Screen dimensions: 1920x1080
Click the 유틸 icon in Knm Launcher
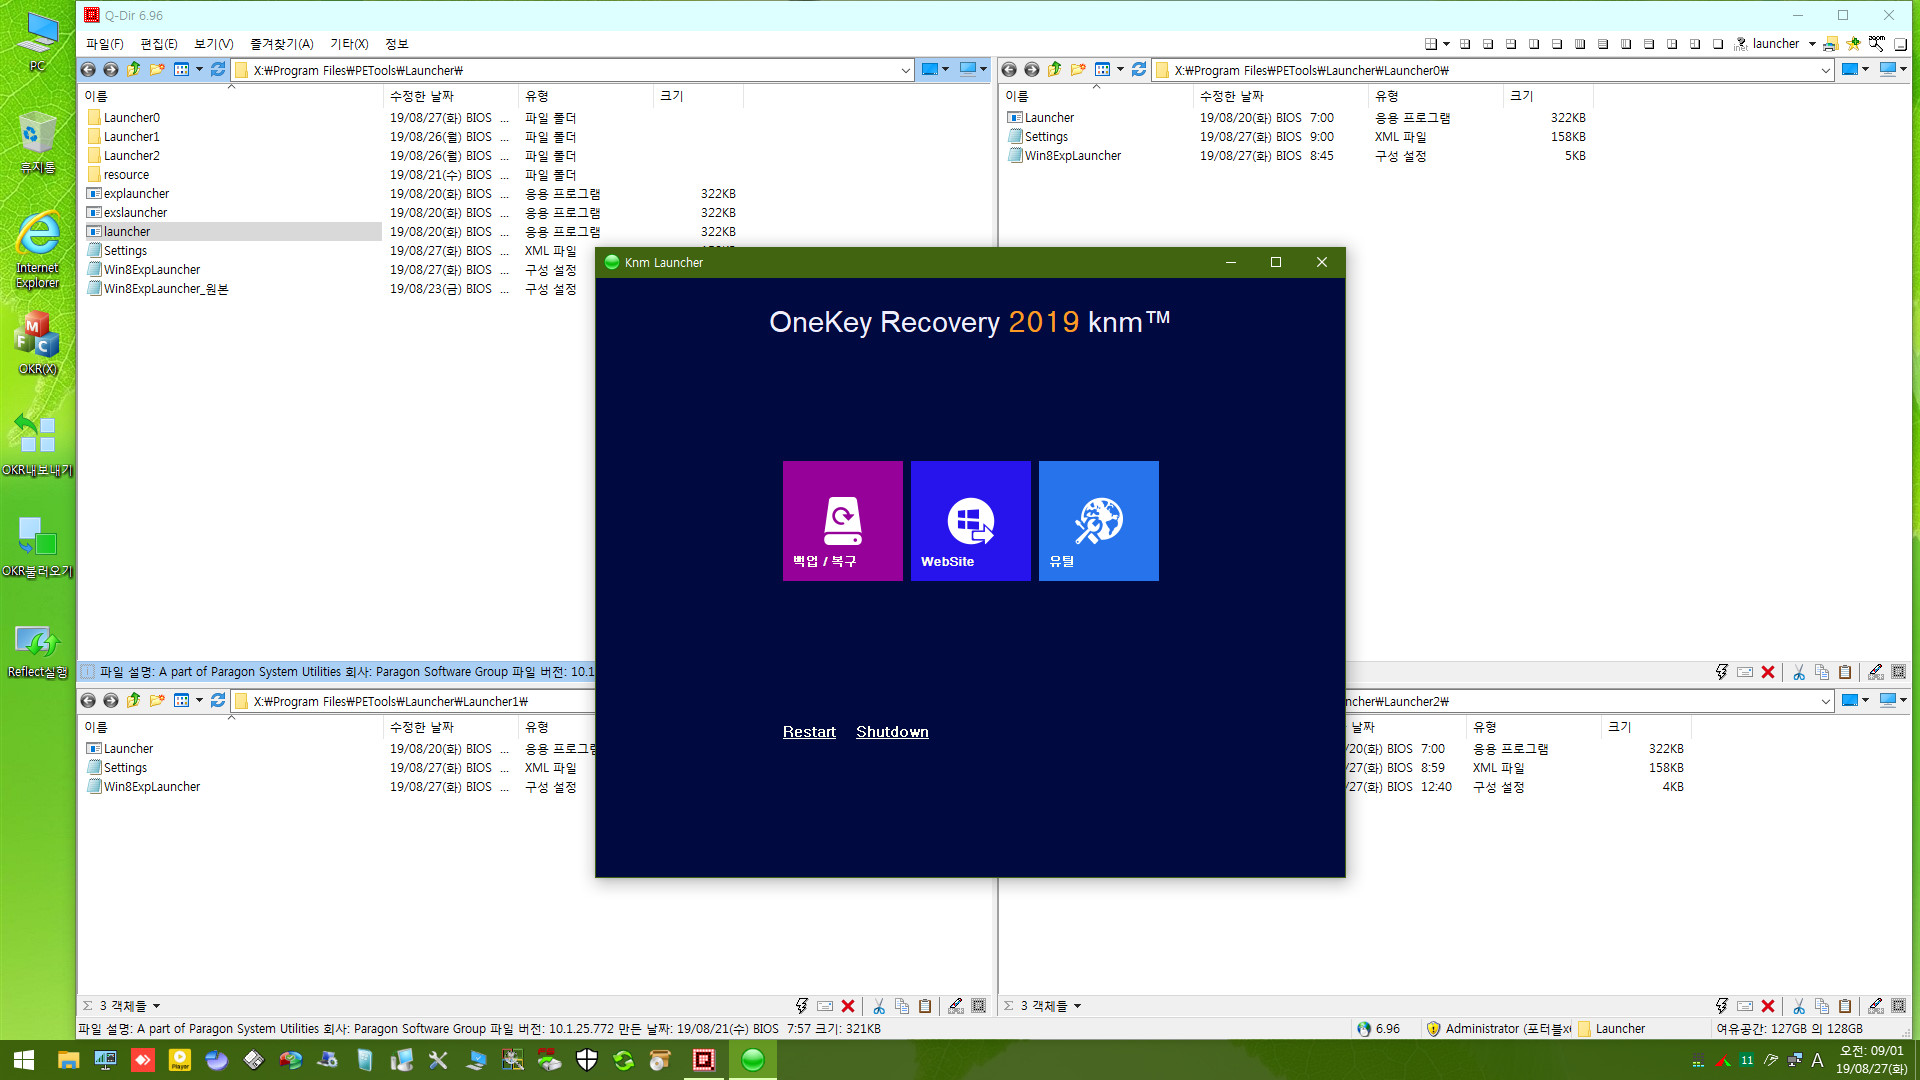click(1100, 521)
